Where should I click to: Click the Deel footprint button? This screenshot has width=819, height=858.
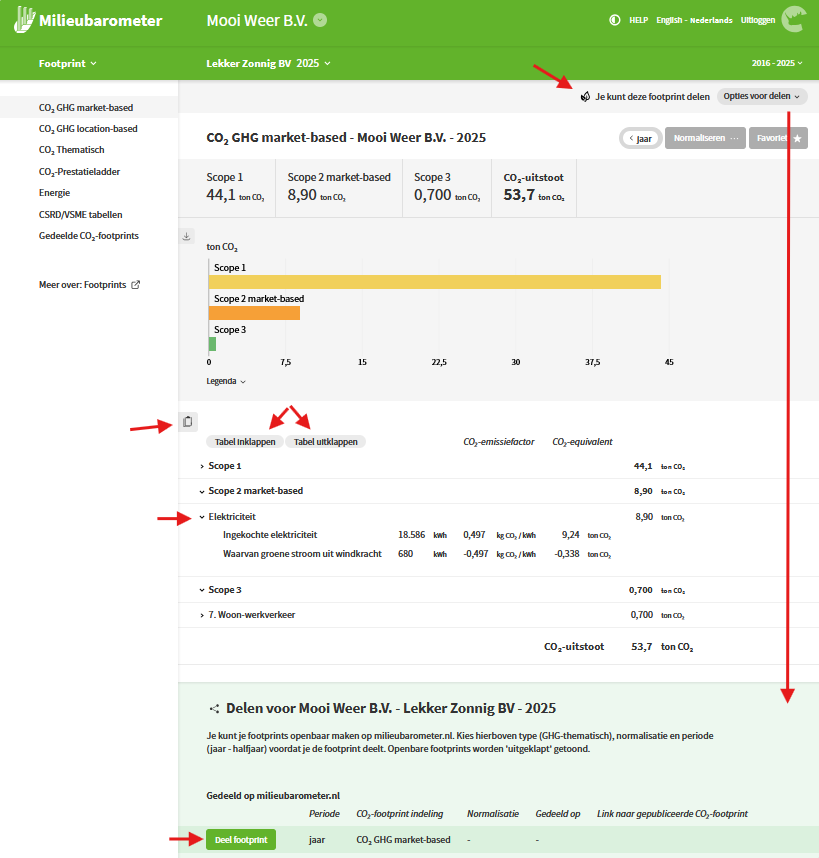[241, 839]
